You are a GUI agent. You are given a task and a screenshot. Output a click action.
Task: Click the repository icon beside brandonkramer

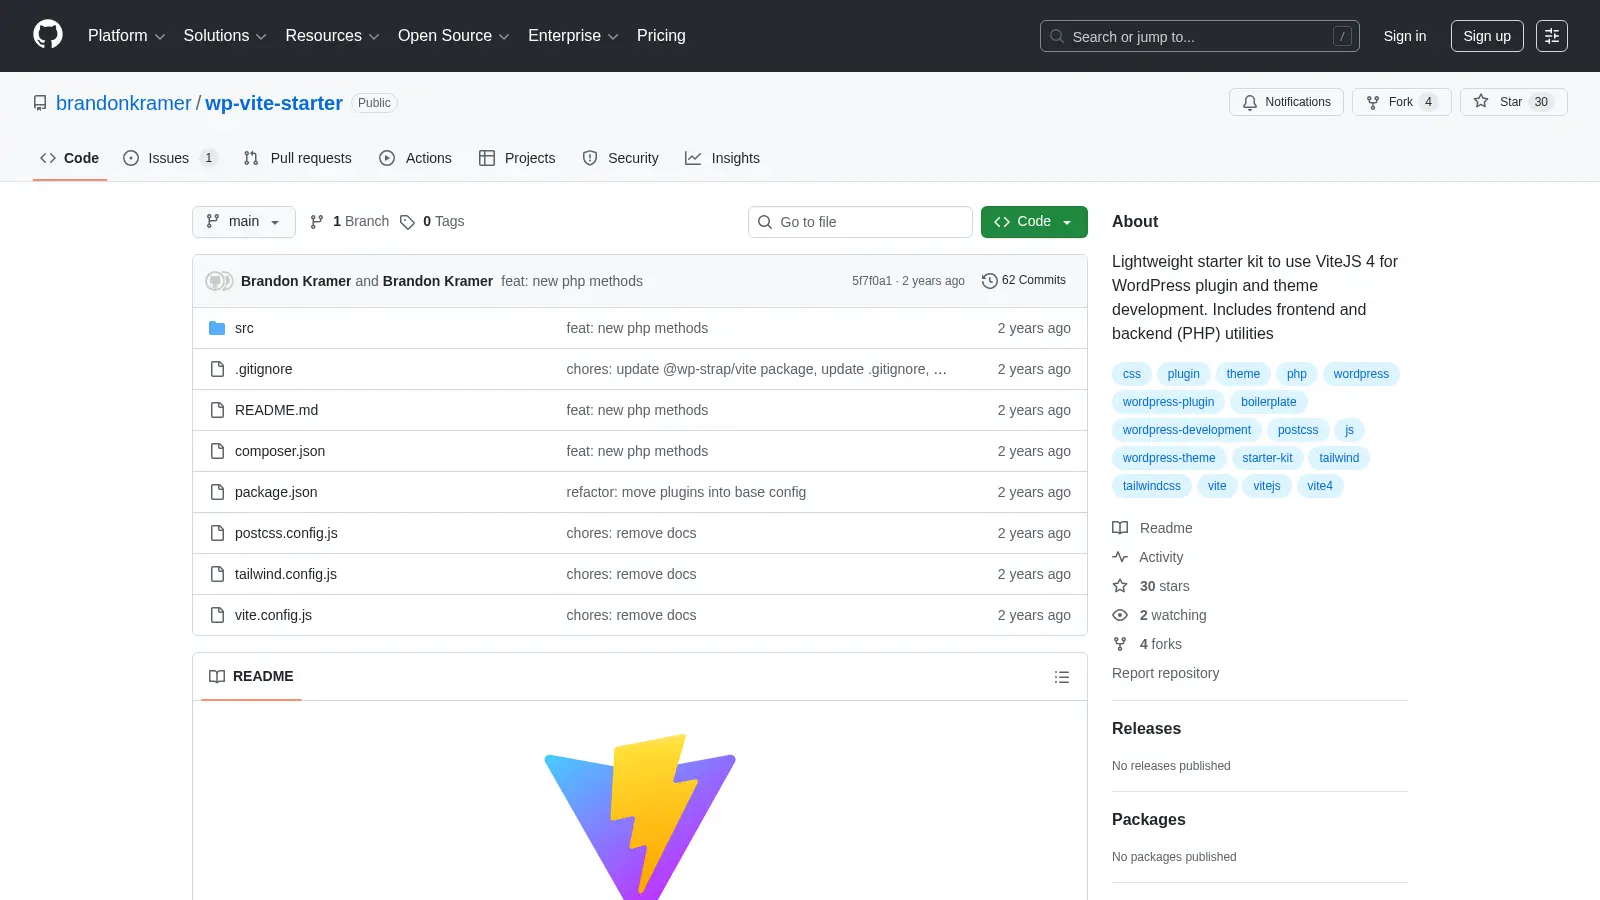pos(40,103)
